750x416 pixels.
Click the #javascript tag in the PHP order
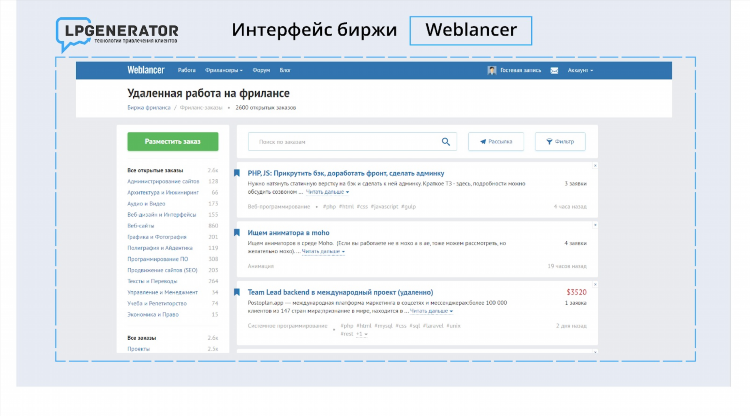[x=385, y=207]
